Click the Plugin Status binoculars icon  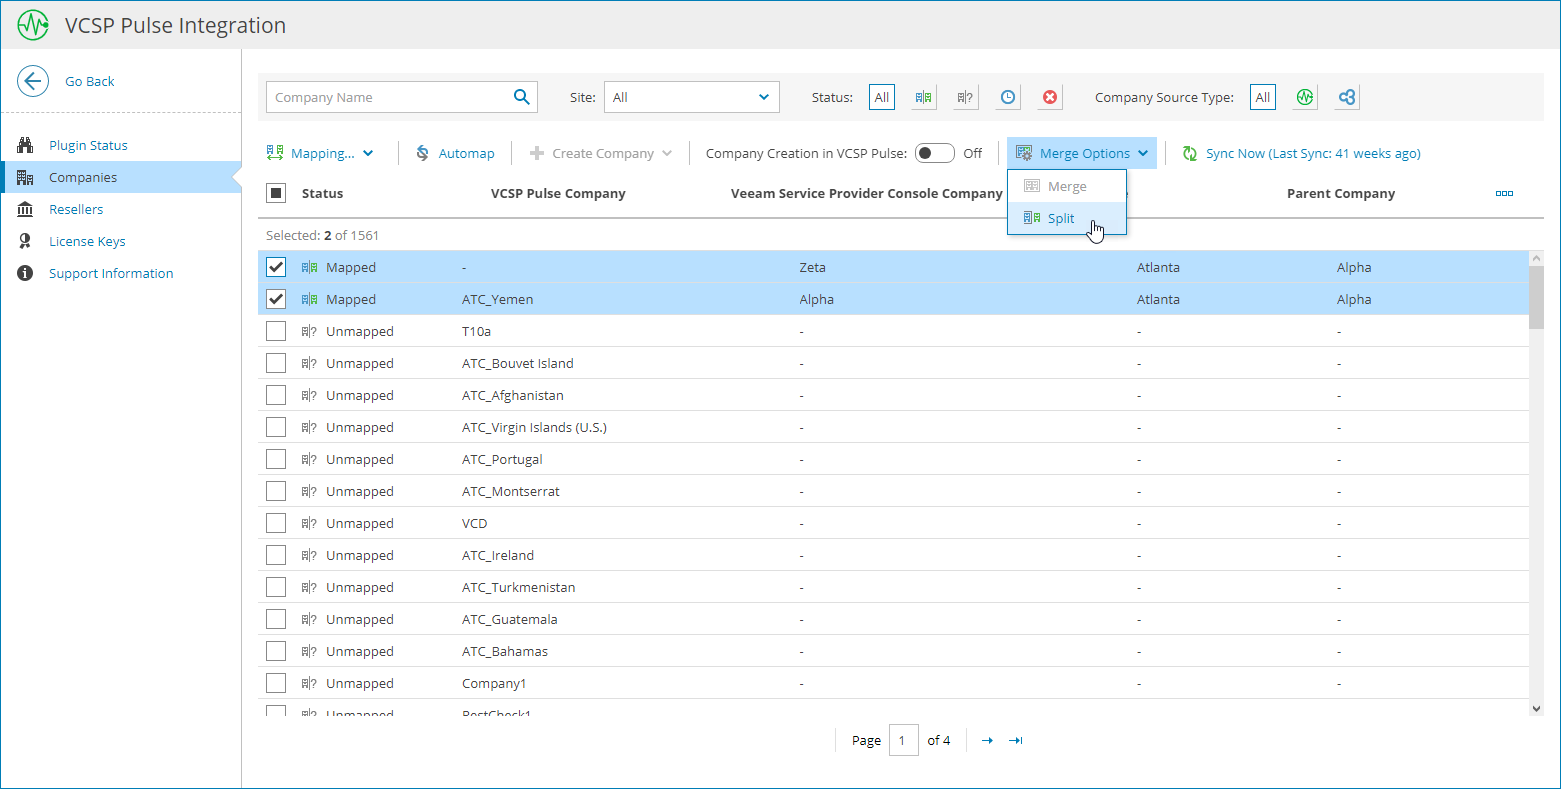coord(26,145)
